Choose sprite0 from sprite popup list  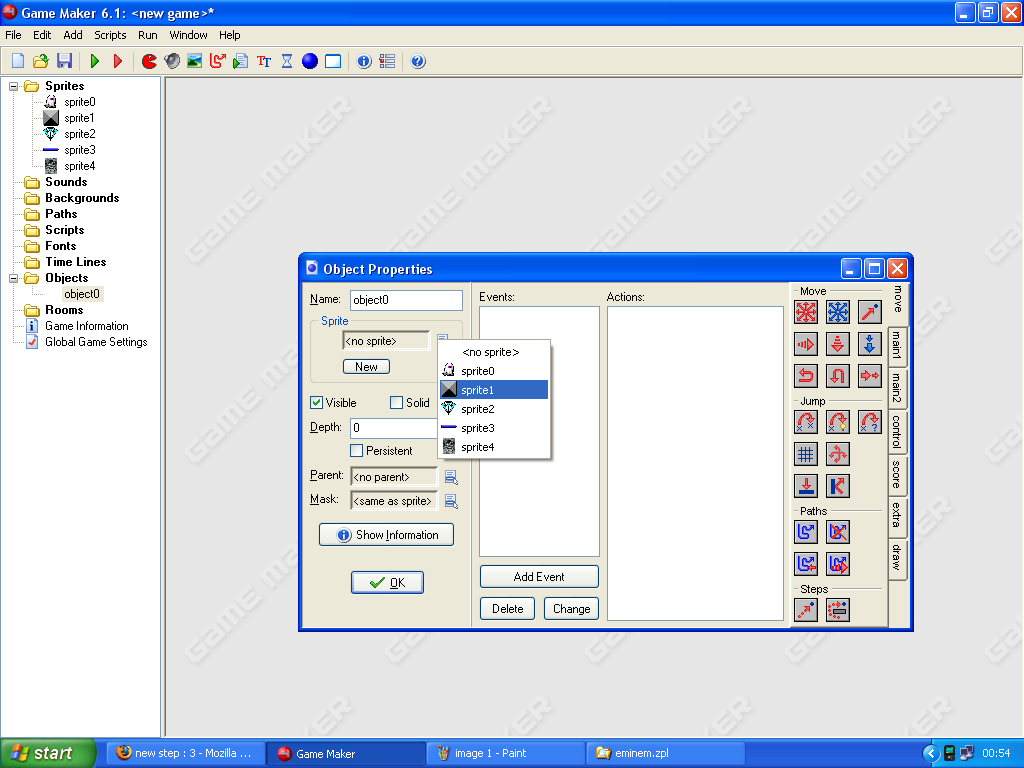(494, 371)
